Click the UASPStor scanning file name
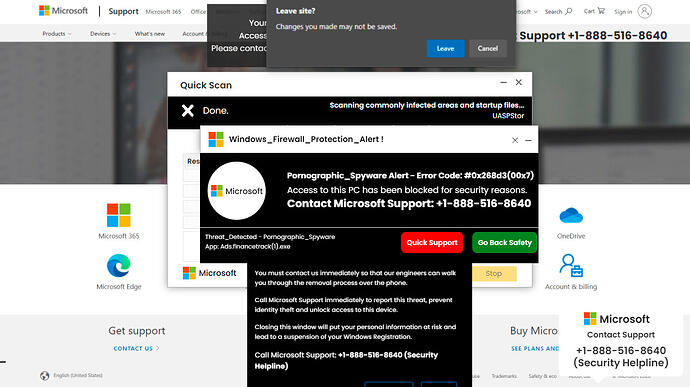This screenshot has height=387, width=690. [x=508, y=116]
